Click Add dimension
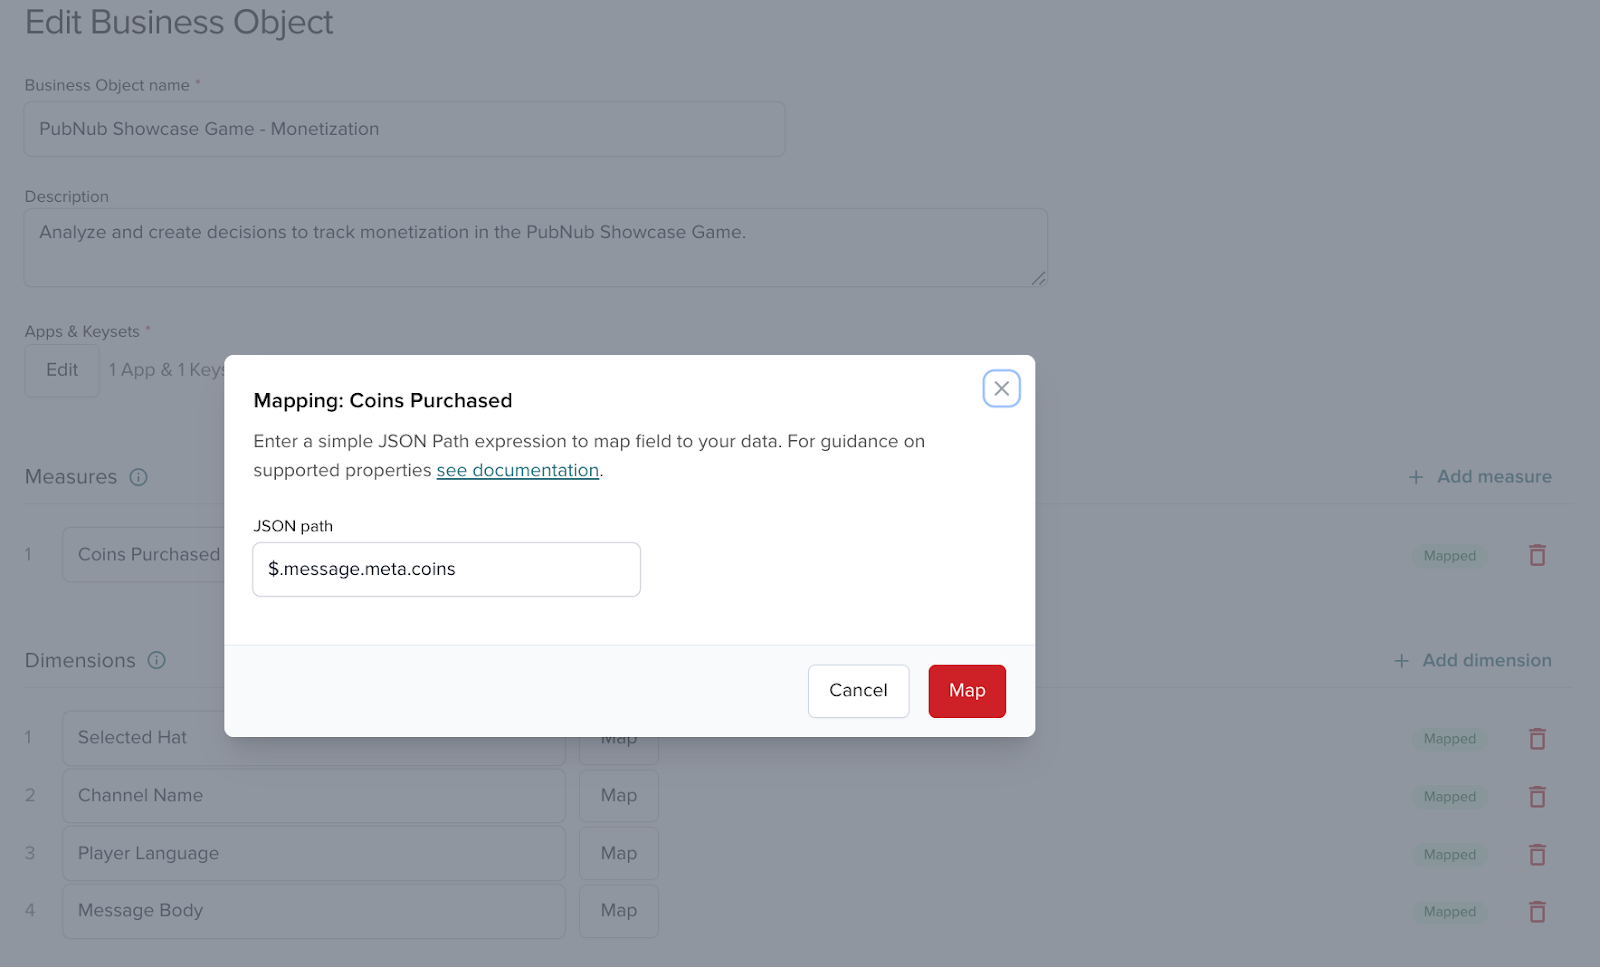Viewport: 1600px width, 967px height. coord(1473,660)
